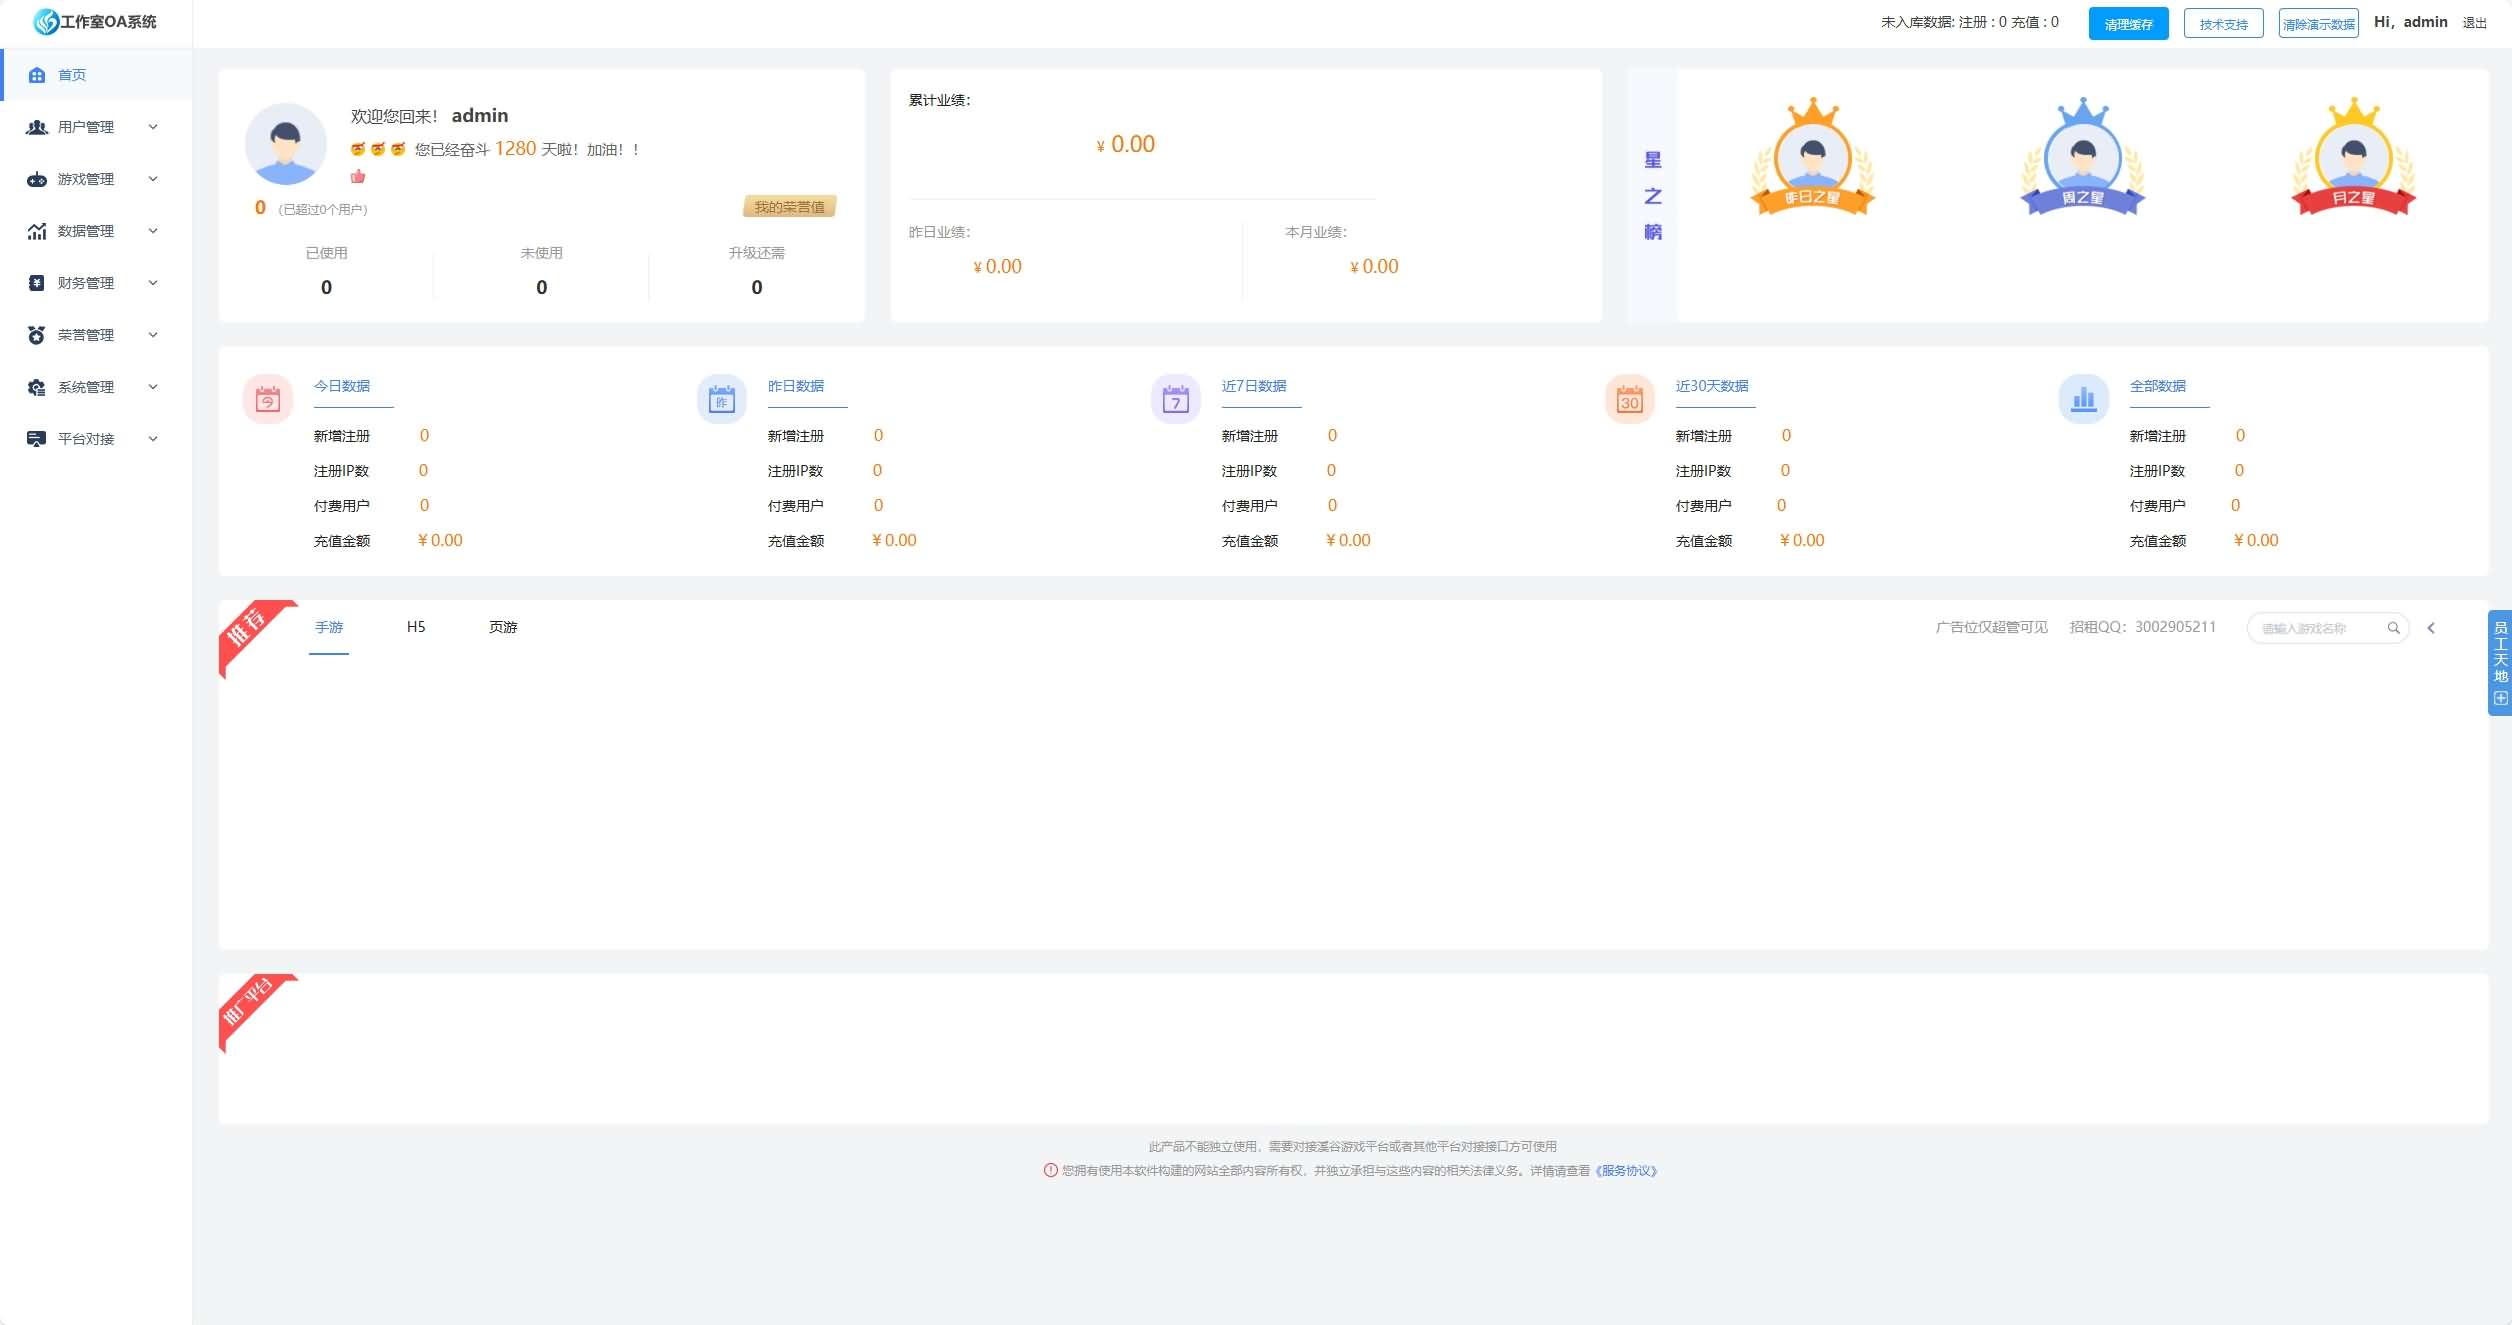Click the search magnifier icon in the game box

click(2393, 628)
